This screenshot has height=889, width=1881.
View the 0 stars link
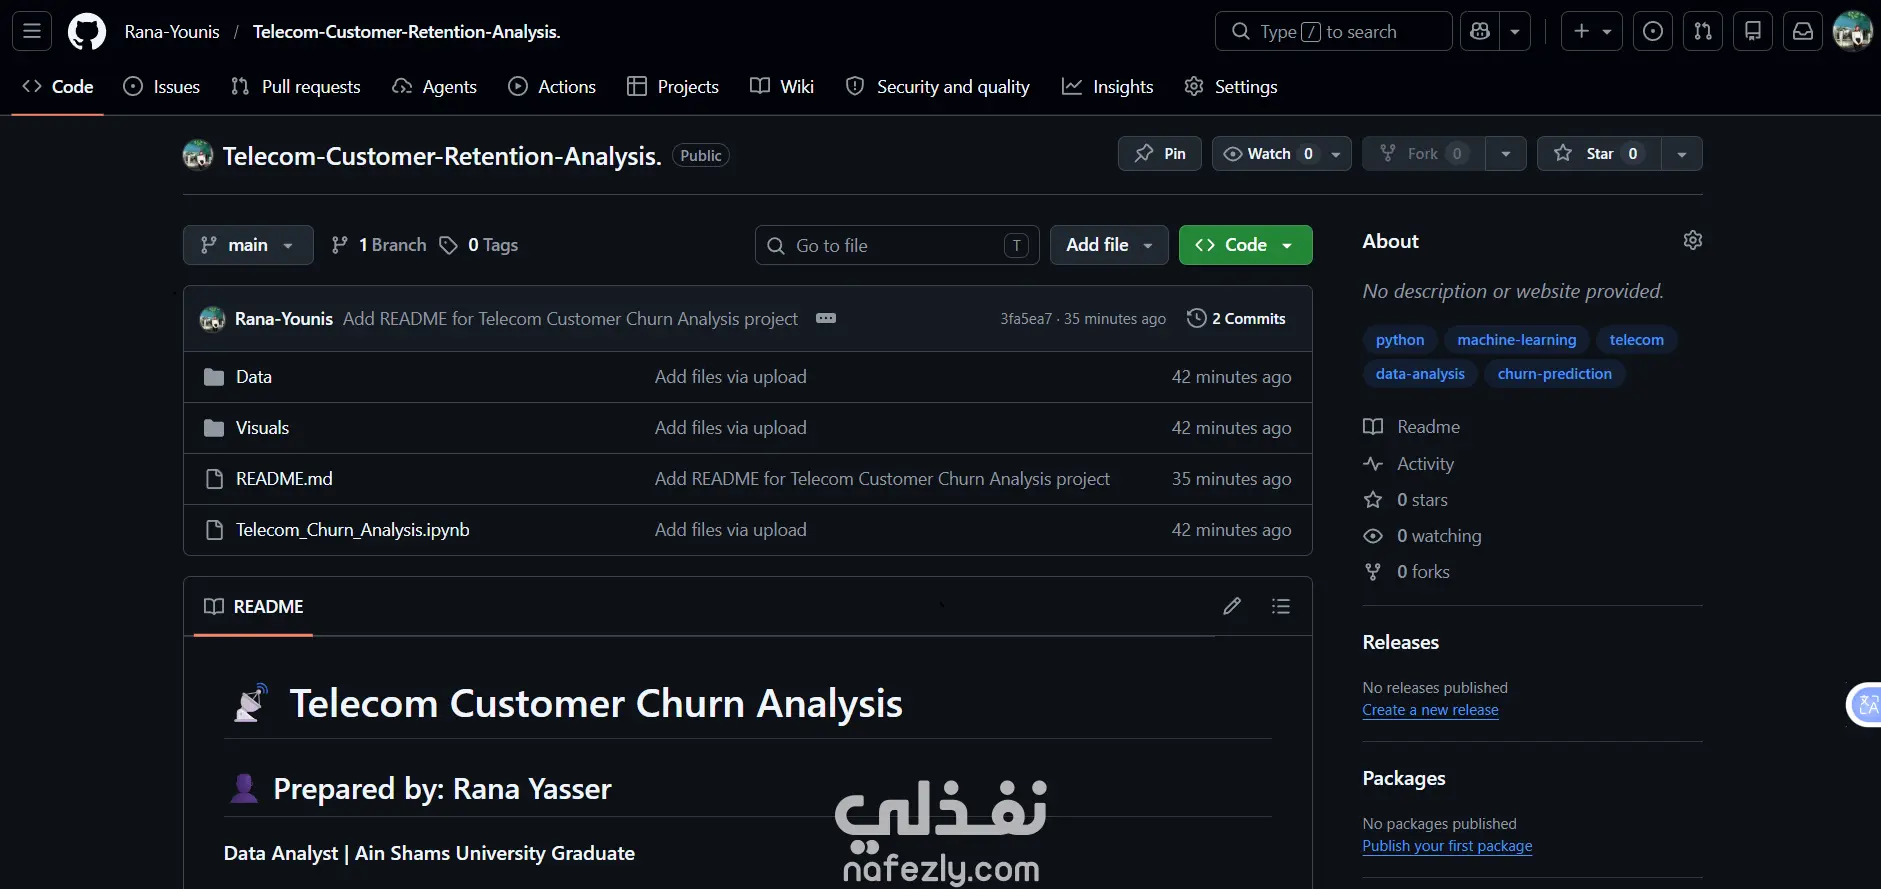coord(1406,500)
